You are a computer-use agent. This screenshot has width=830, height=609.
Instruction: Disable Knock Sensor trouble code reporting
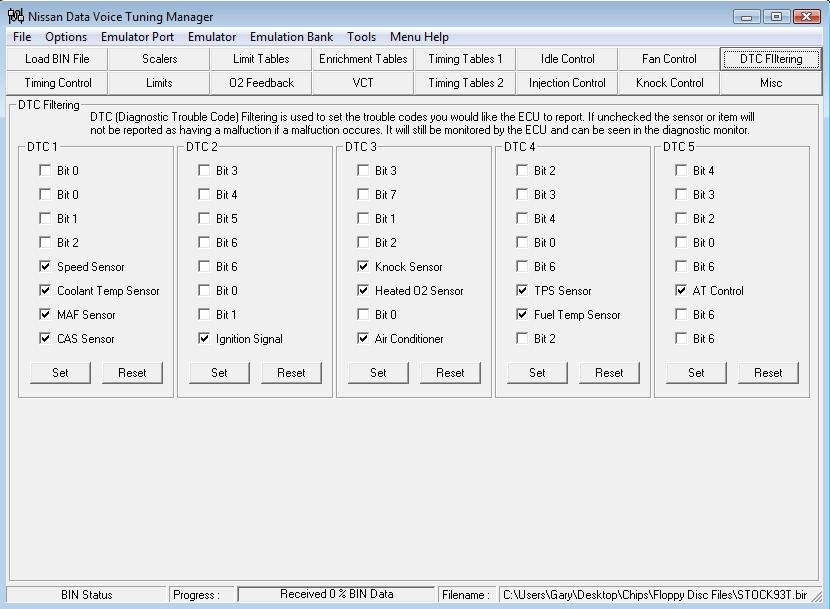click(363, 267)
